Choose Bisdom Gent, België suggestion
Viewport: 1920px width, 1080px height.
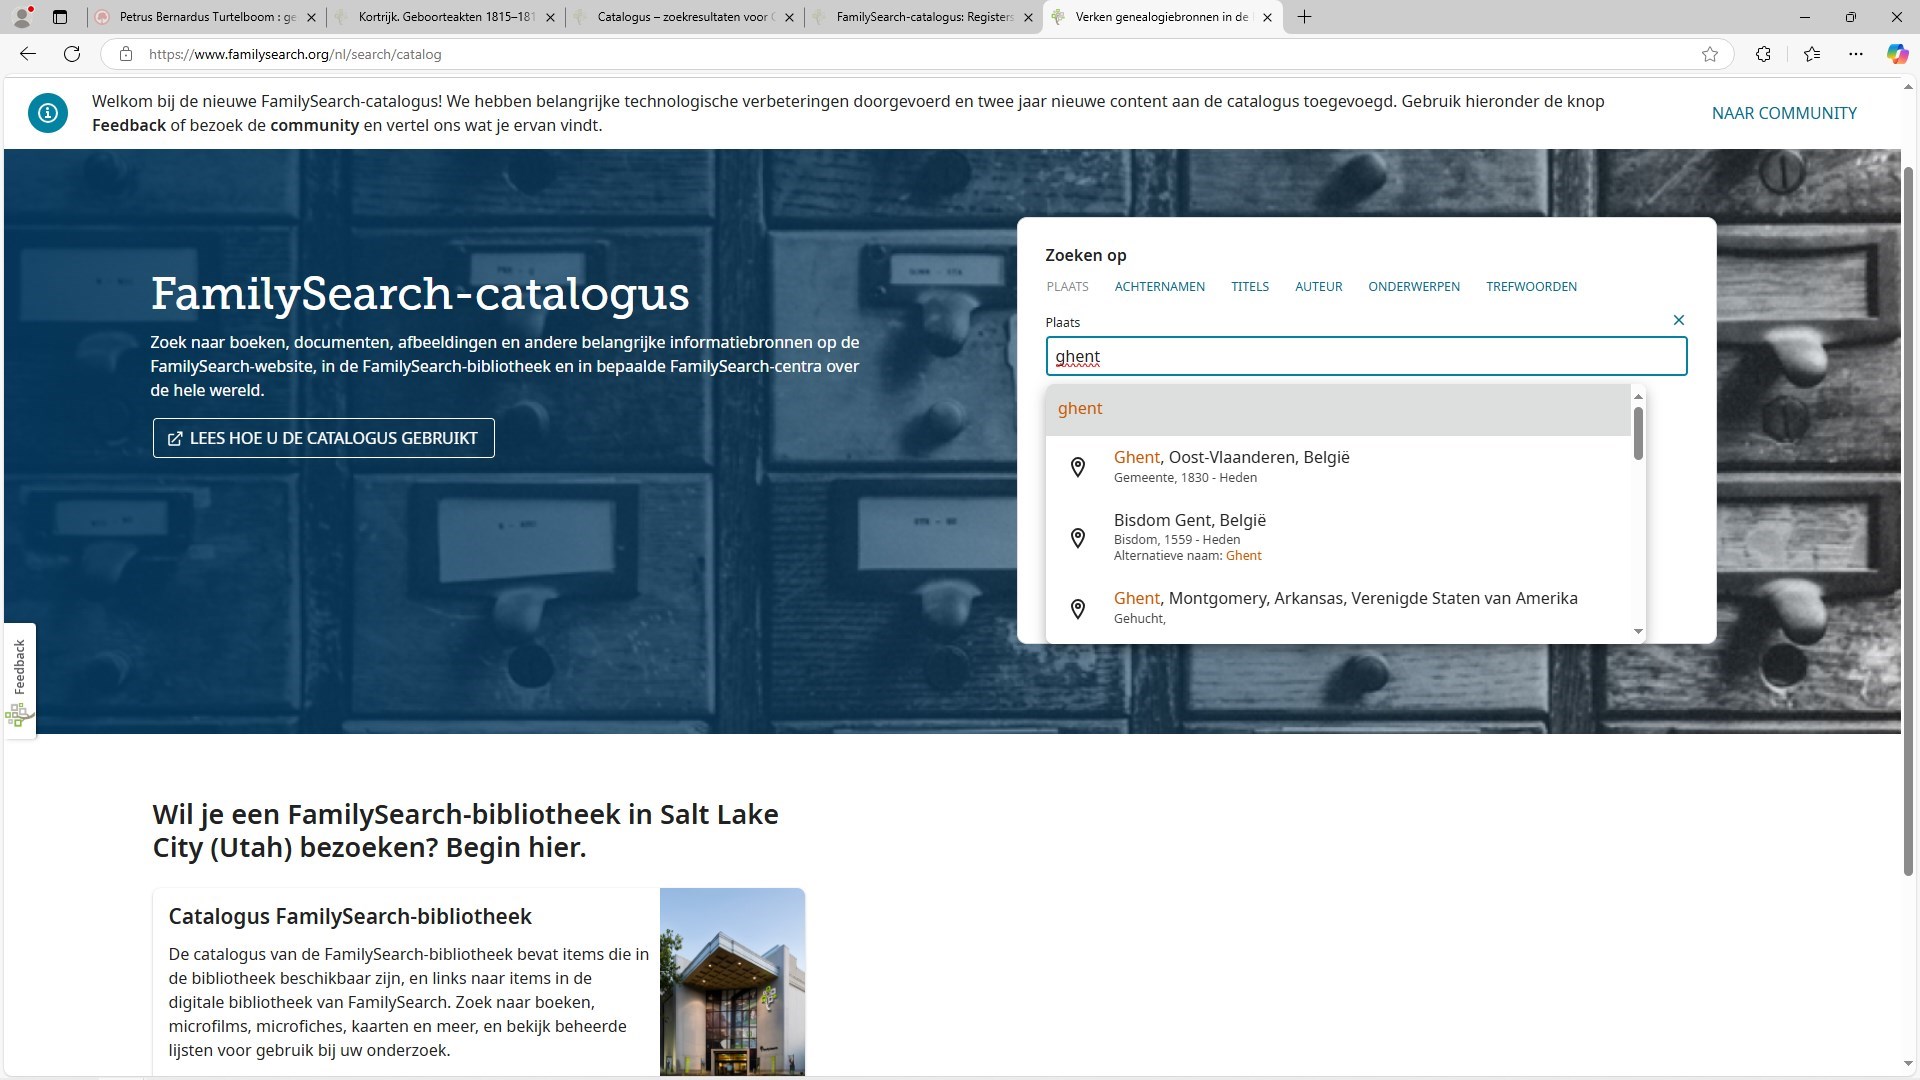coord(1337,537)
